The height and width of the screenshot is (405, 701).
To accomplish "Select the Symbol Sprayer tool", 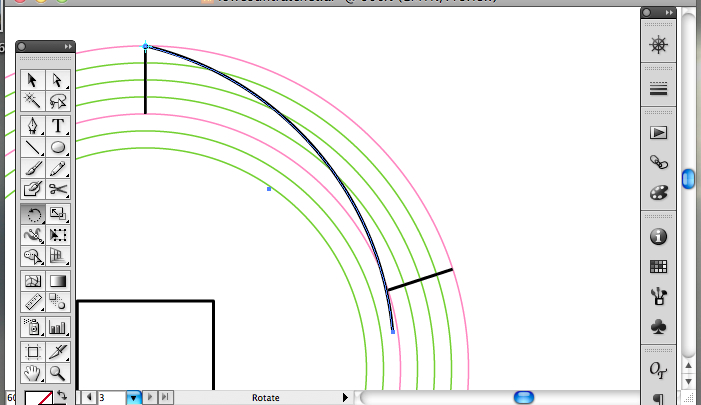I will pyautogui.click(x=32, y=327).
